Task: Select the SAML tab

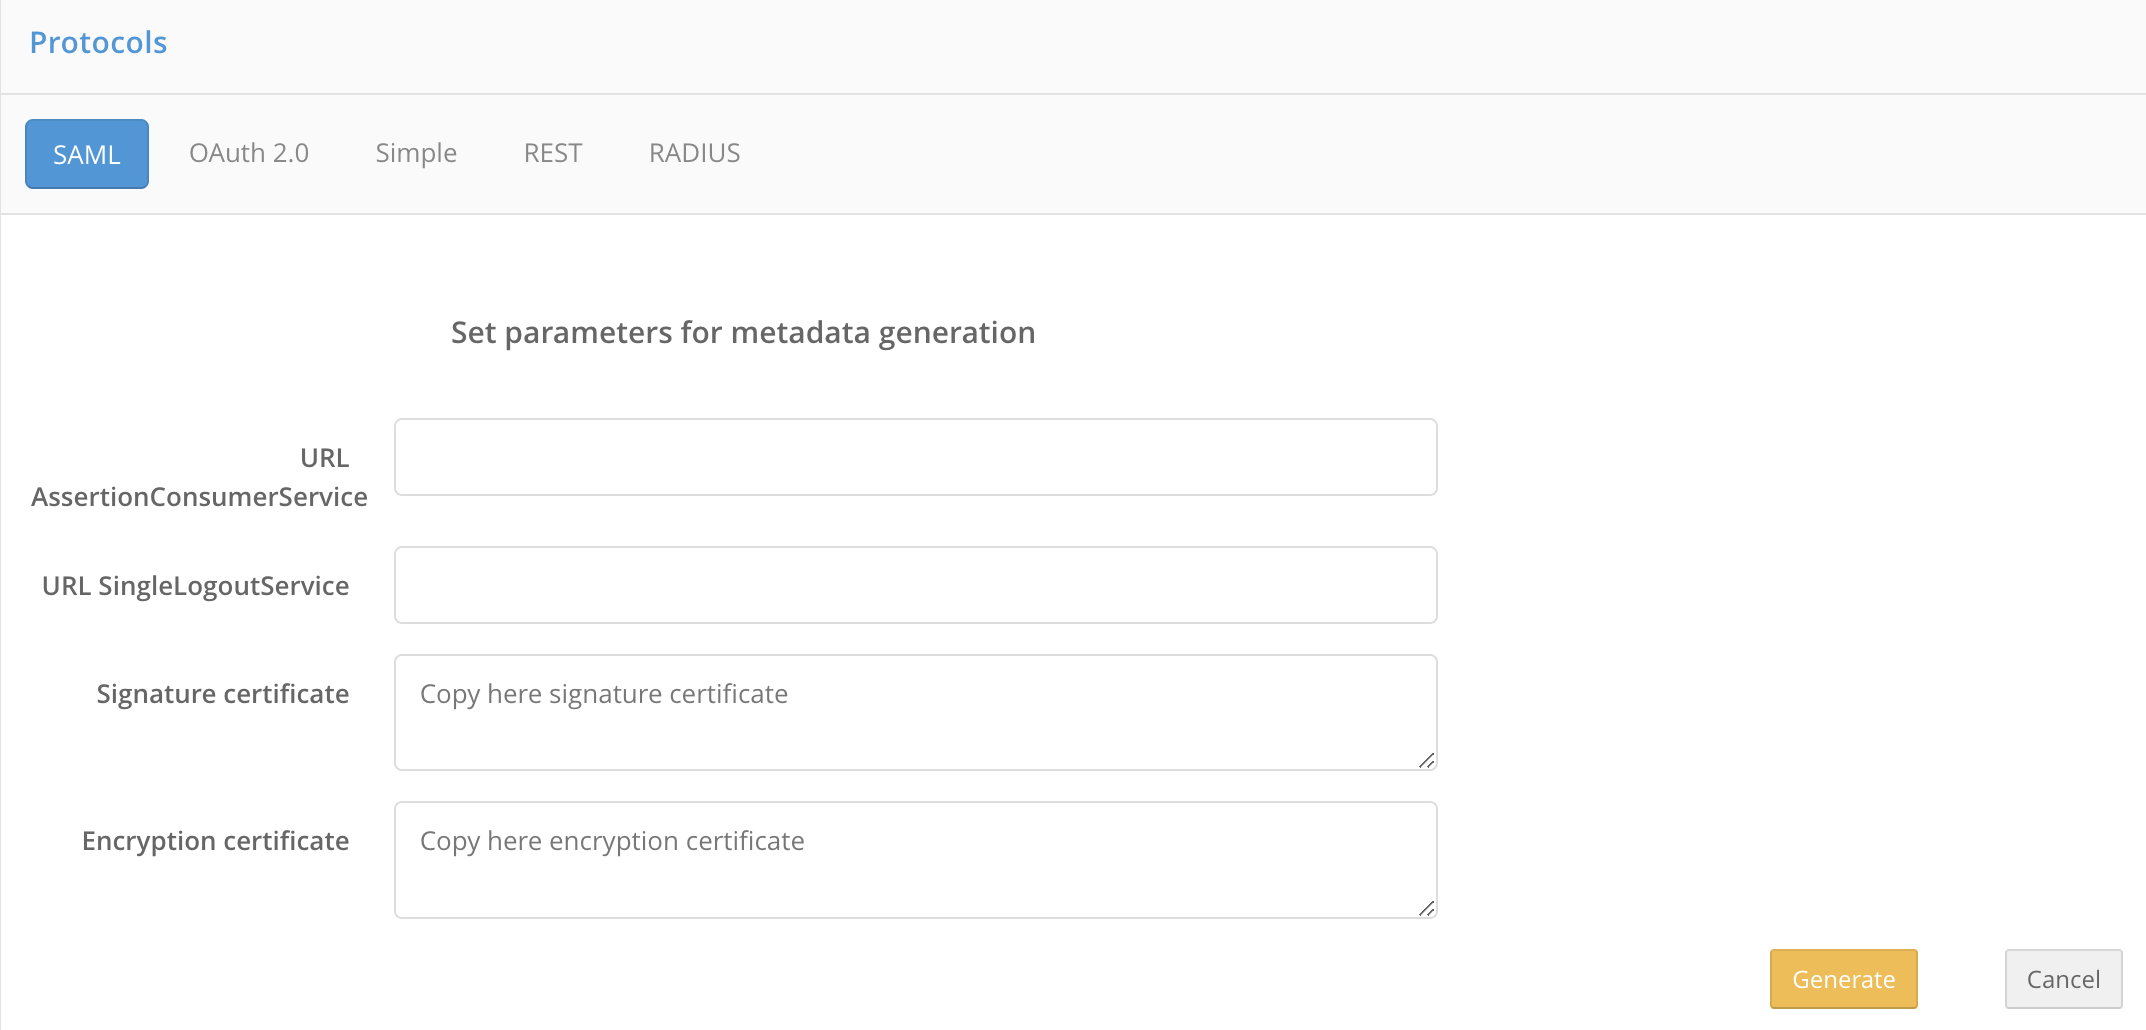Action: point(87,154)
